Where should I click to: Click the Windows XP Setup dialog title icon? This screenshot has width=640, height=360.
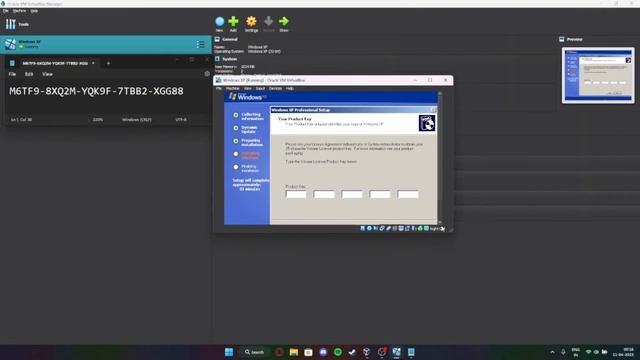coord(427,123)
